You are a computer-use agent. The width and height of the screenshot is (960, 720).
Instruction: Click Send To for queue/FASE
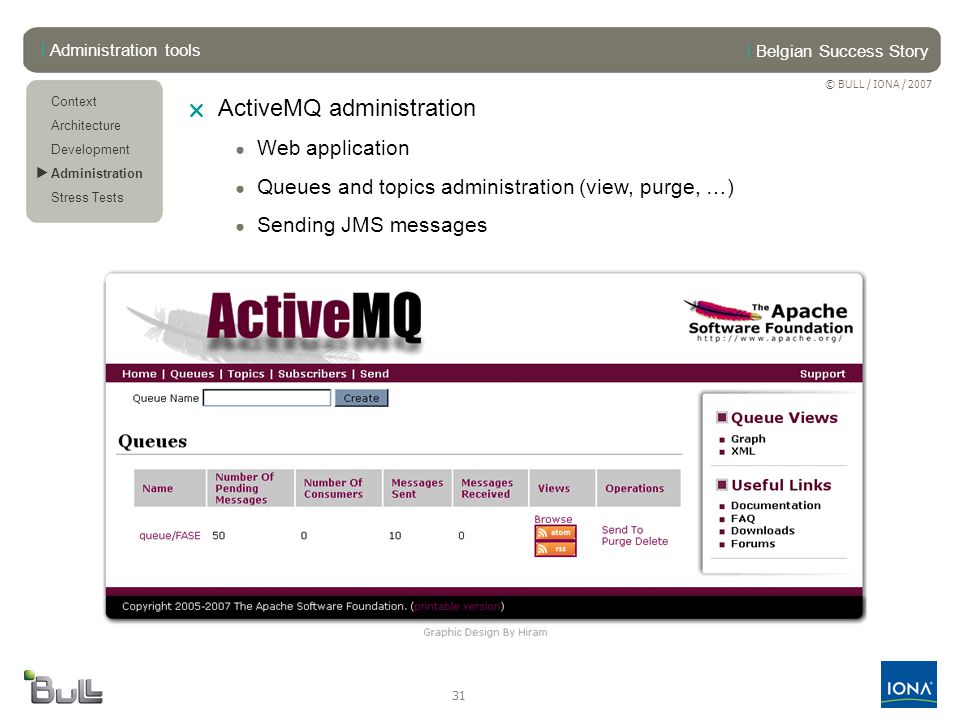click(622, 530)
